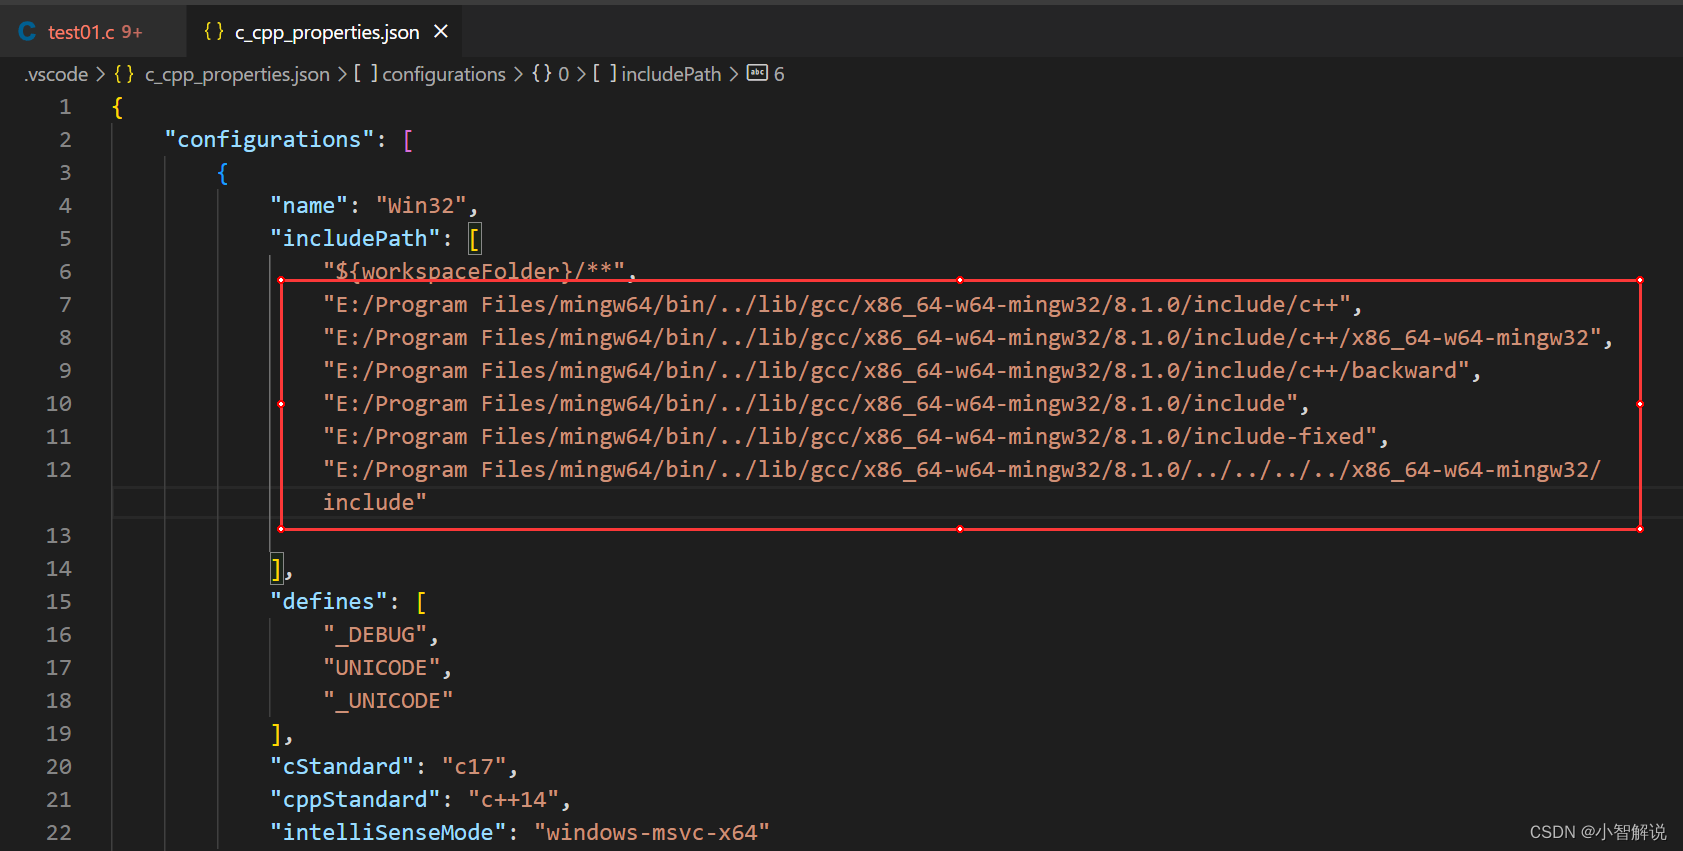1683x851 pixels.
Task: Click the JSON braces icon on c_cpp_properties.json tab
Action: [213, 32]
